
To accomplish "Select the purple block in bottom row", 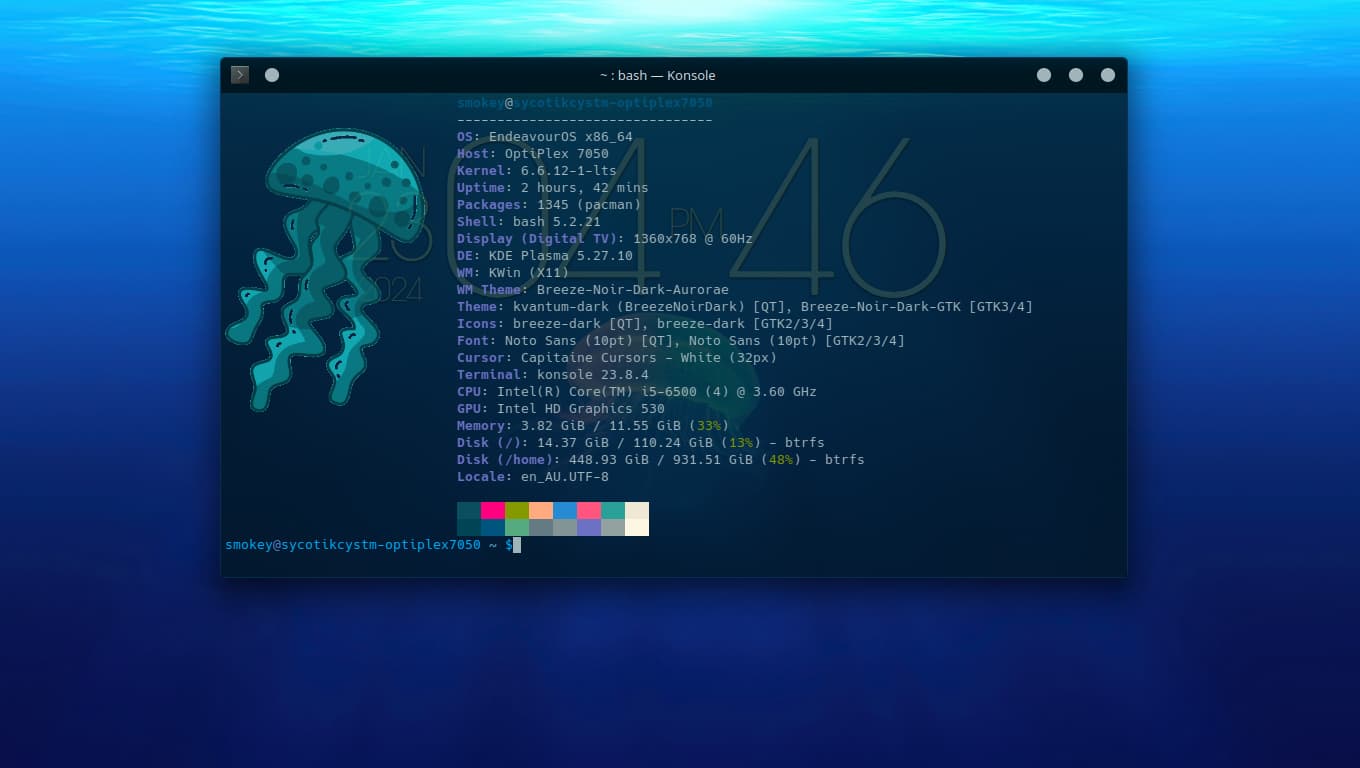I will pos(589,527).
